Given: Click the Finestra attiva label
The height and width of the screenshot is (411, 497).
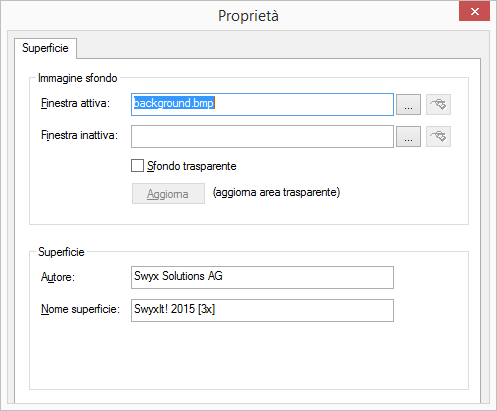Looking at the screenshot, I should tap(75, 103).
